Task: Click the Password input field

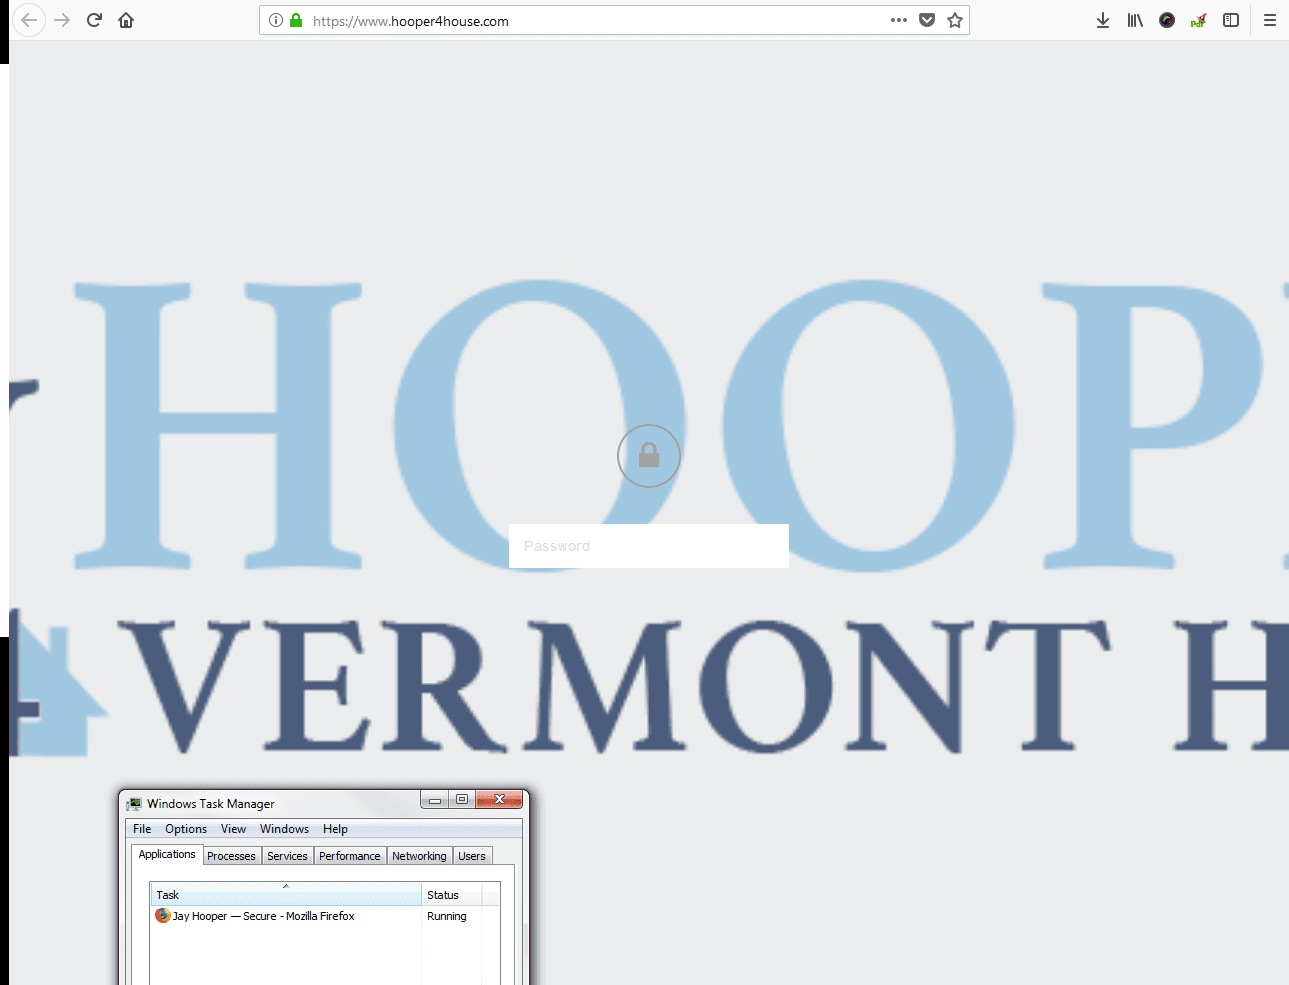Action: (648, 546)
